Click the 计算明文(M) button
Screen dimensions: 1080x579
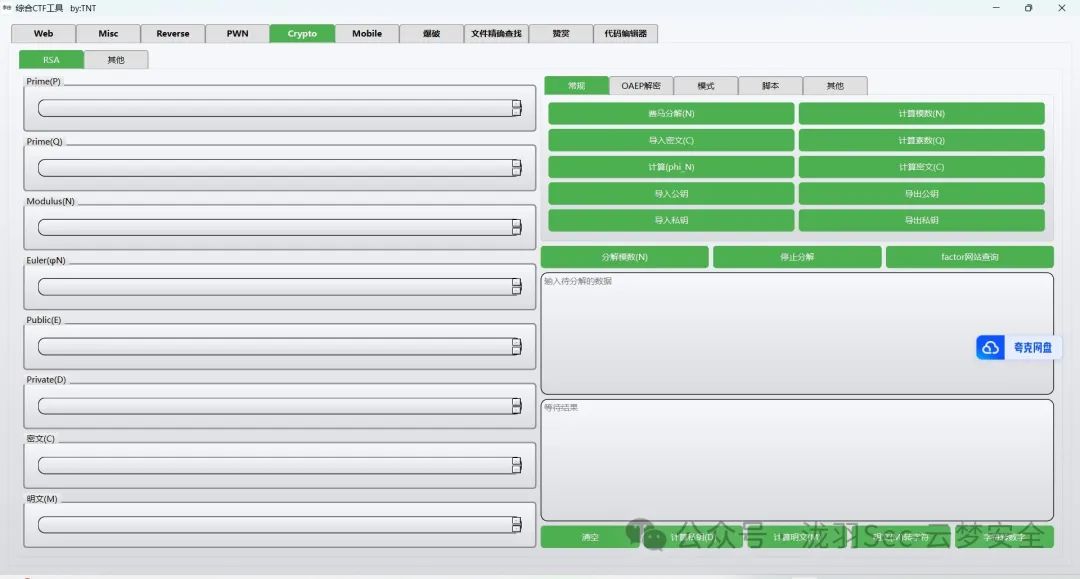797,537
